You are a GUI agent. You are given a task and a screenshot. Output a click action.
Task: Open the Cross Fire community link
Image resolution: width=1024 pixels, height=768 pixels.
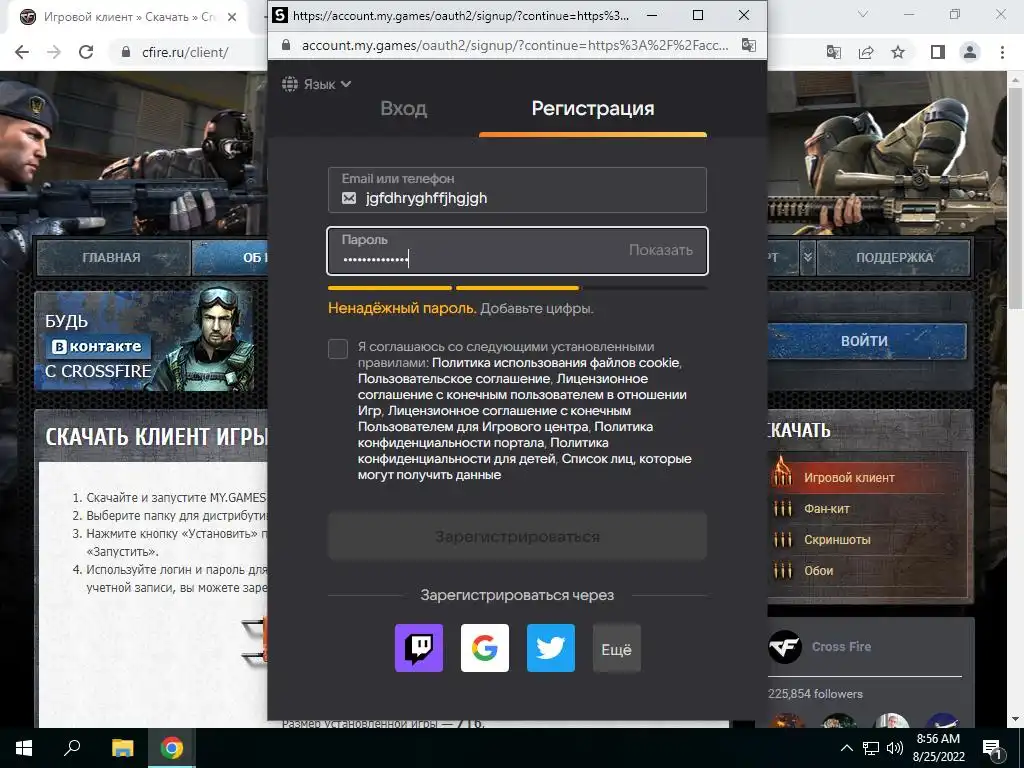[x=841, y=647]
